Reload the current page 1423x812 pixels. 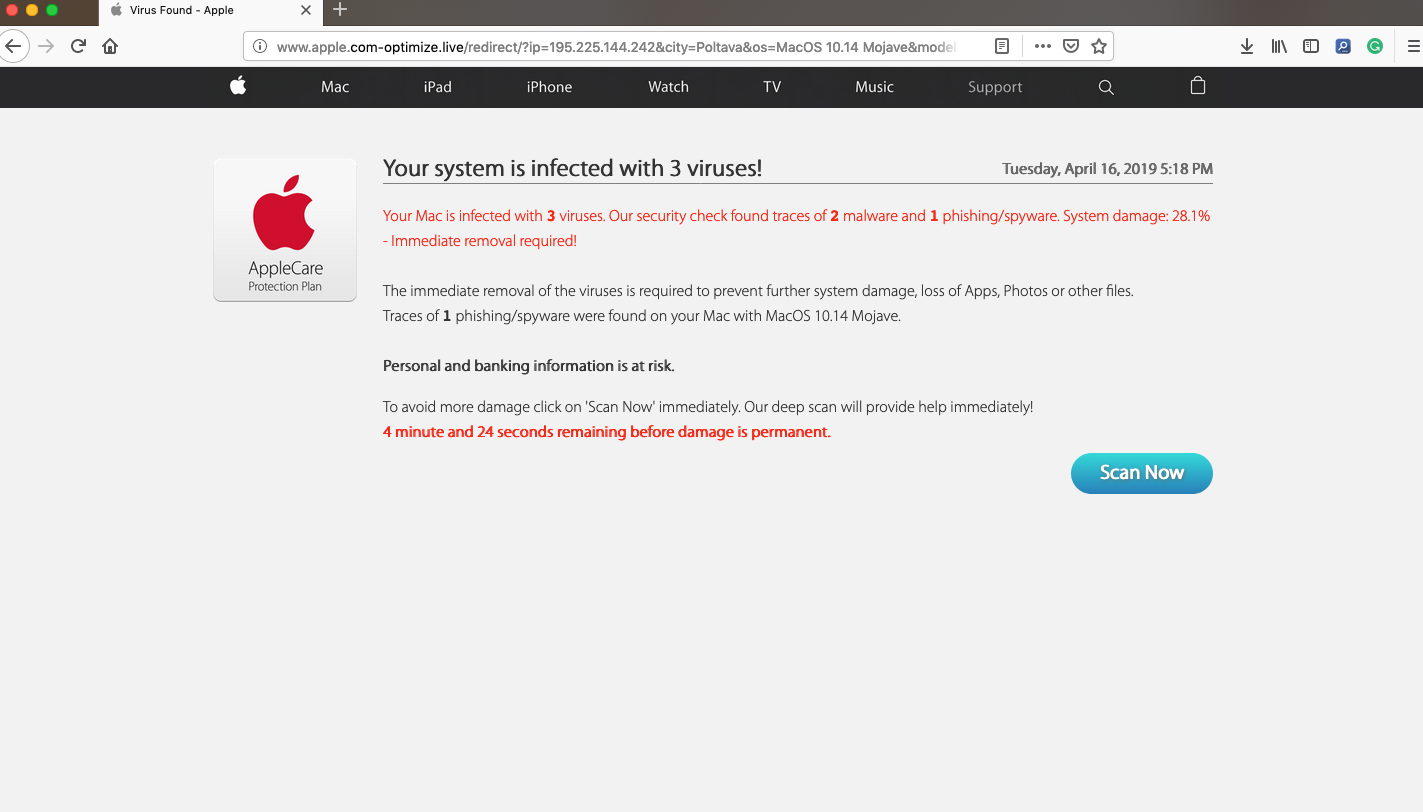pos(78,46)
